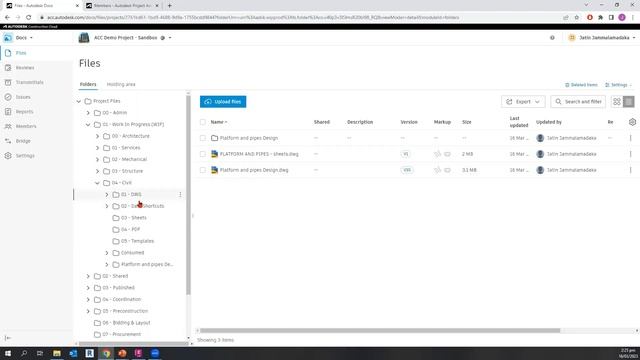The width and height of the screenshot is (640, 360).
Task: Open the Export button menu
Action: tap(523, 102)
